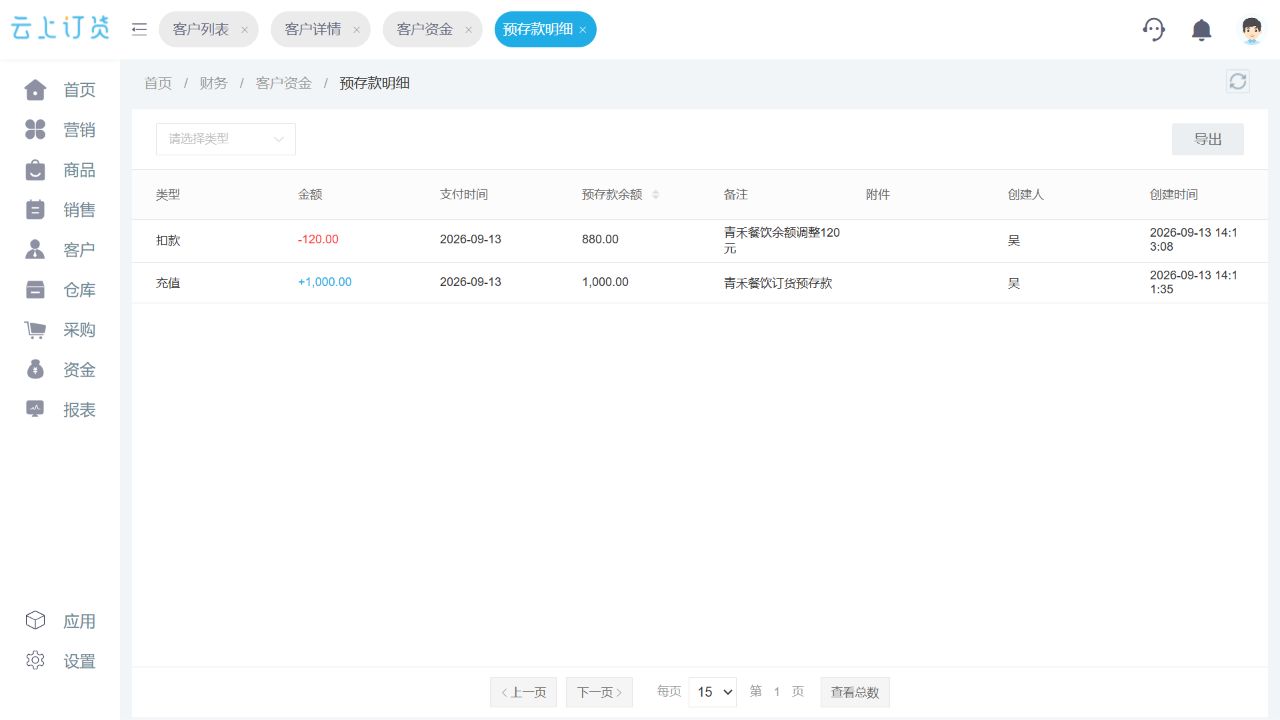Viewport: 1280px width, 720px height.
Task: Click the 客户资金 breadcrumb link
Action: [284, 83]
